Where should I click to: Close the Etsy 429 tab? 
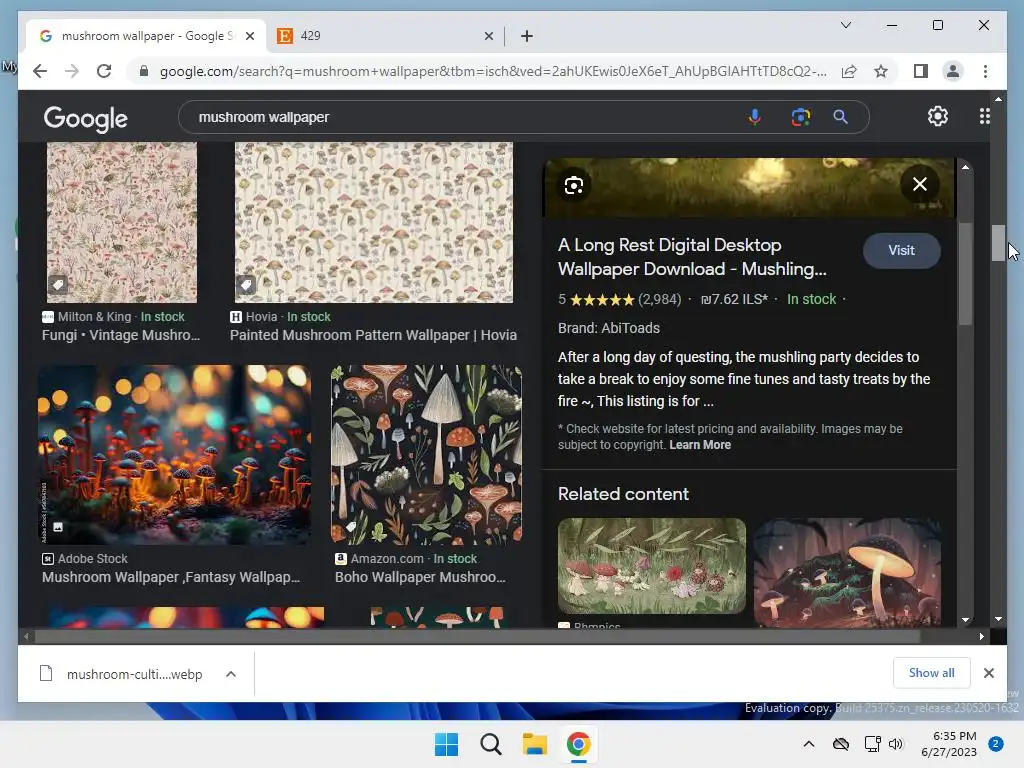488,36
